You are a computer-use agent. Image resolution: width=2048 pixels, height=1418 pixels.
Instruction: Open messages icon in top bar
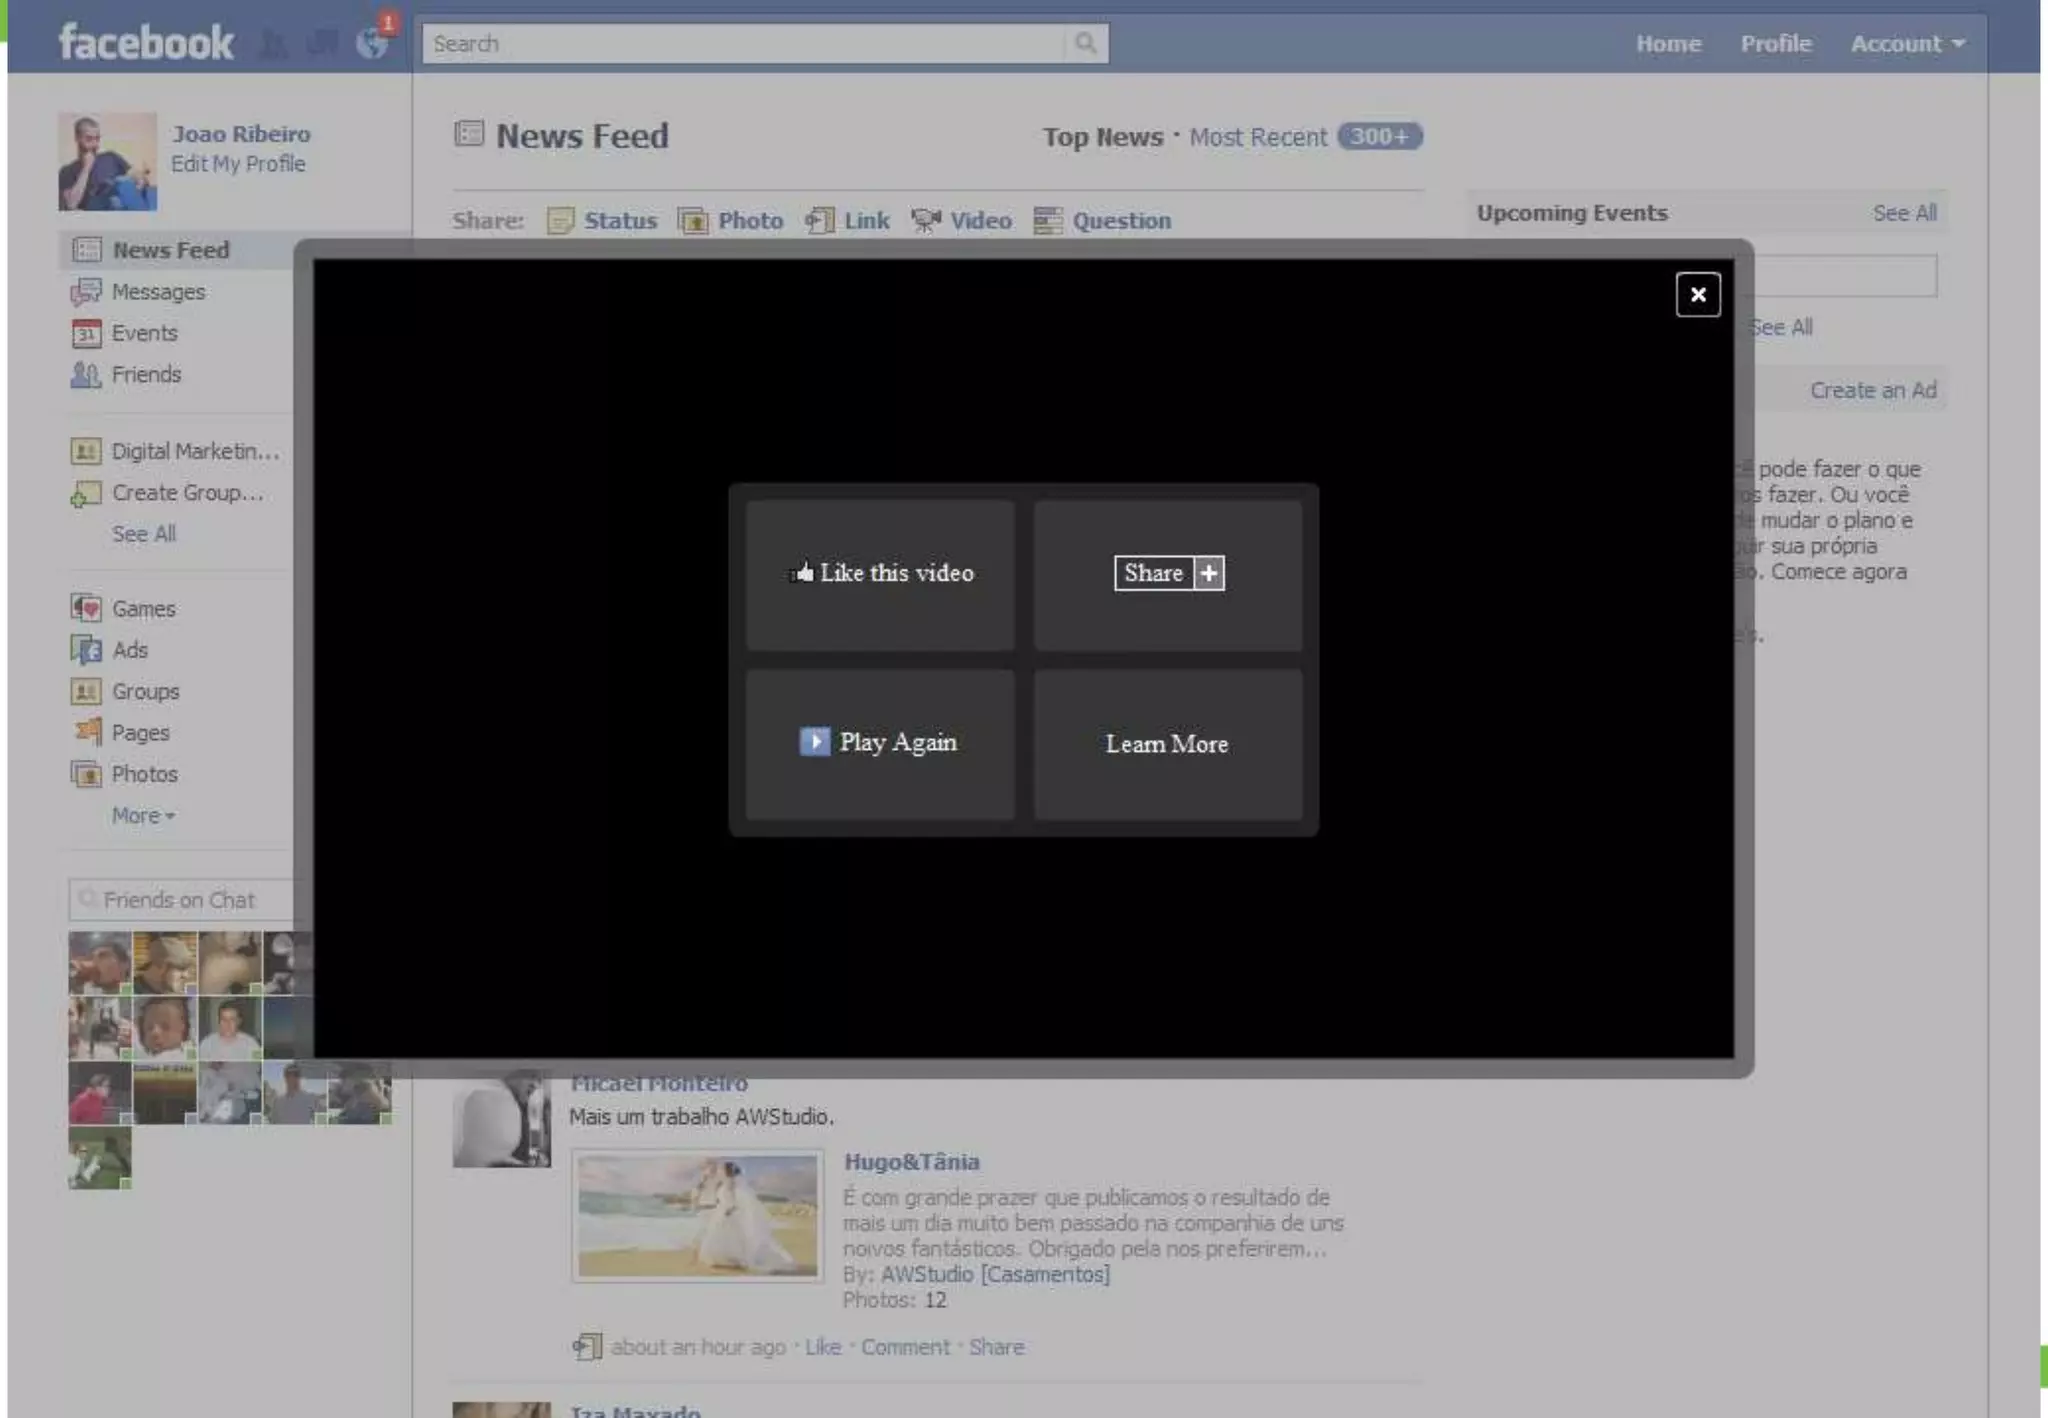pos(321,44)
